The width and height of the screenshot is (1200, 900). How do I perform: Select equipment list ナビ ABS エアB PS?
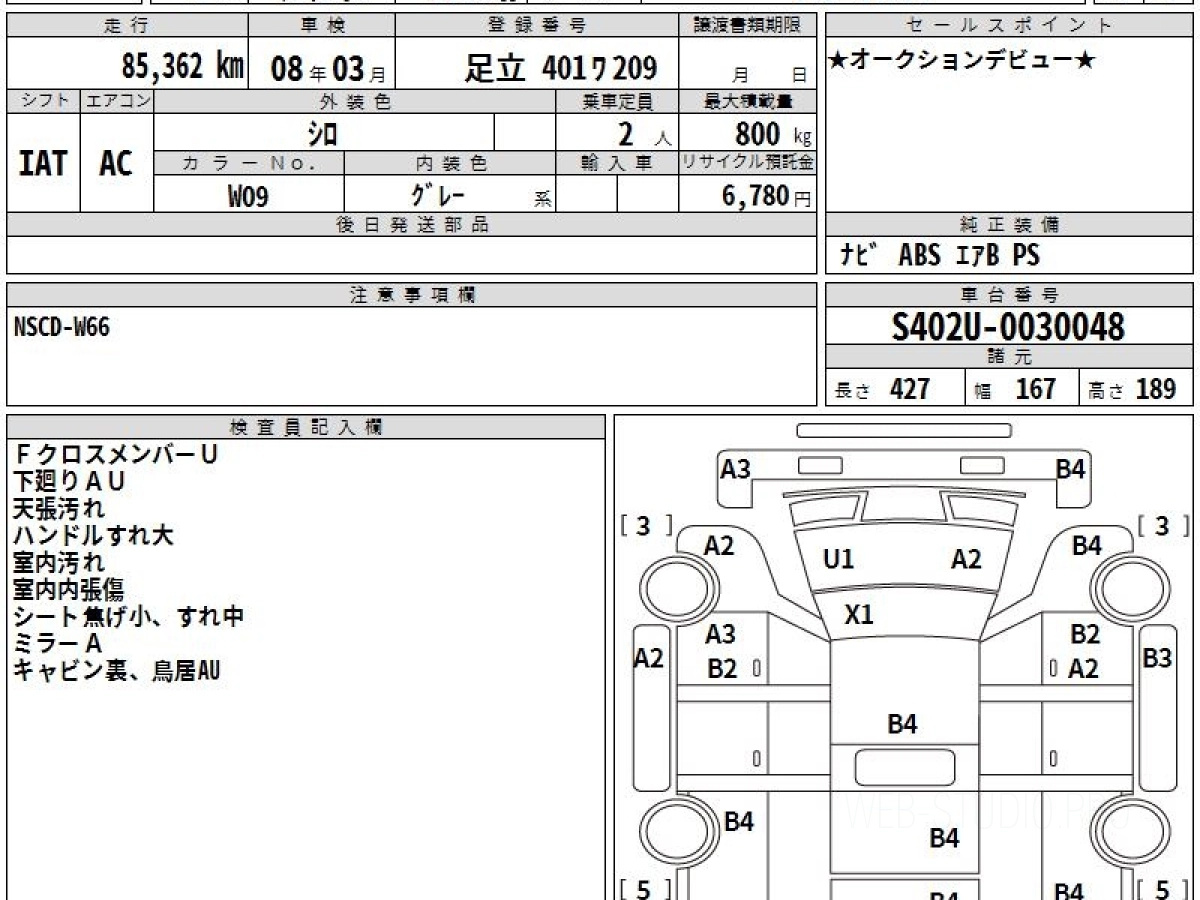pyautogui.click(x=939, y=256)
